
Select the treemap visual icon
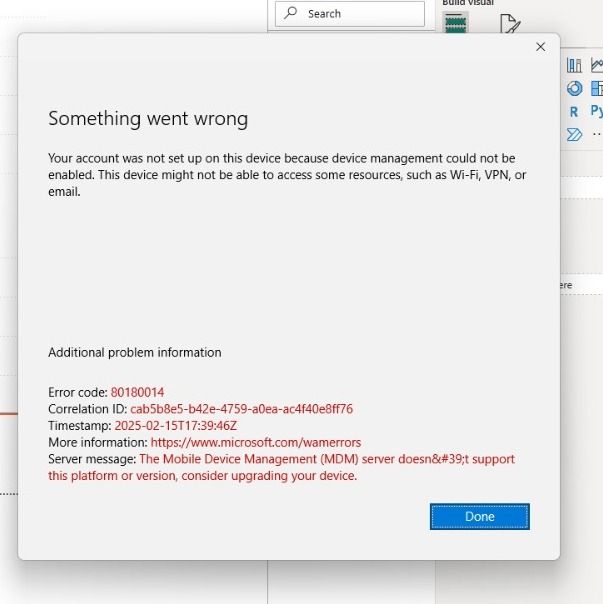(x=597, y=88)
